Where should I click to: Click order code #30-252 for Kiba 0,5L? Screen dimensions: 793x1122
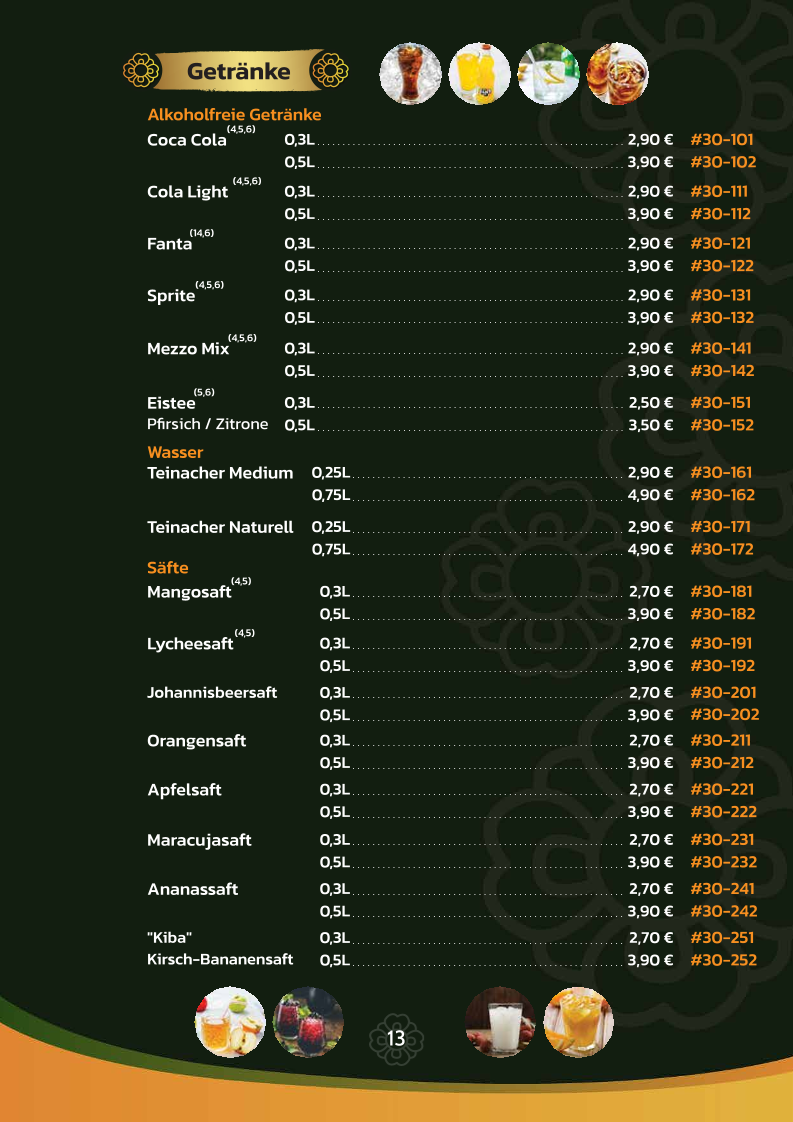(724, 960)
